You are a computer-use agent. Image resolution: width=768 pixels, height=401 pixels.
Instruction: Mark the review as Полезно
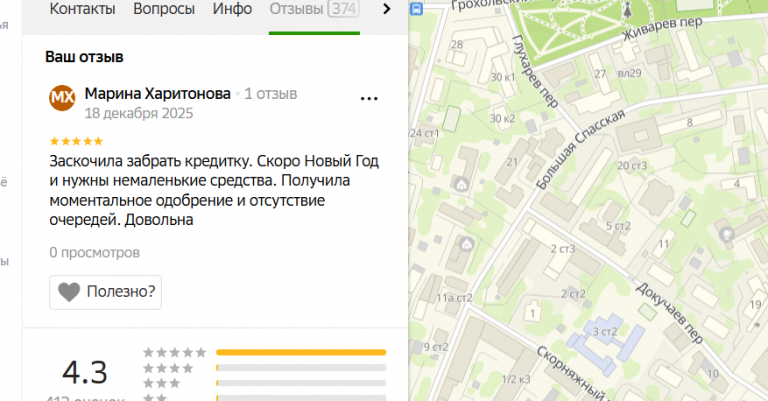(105, 292)
